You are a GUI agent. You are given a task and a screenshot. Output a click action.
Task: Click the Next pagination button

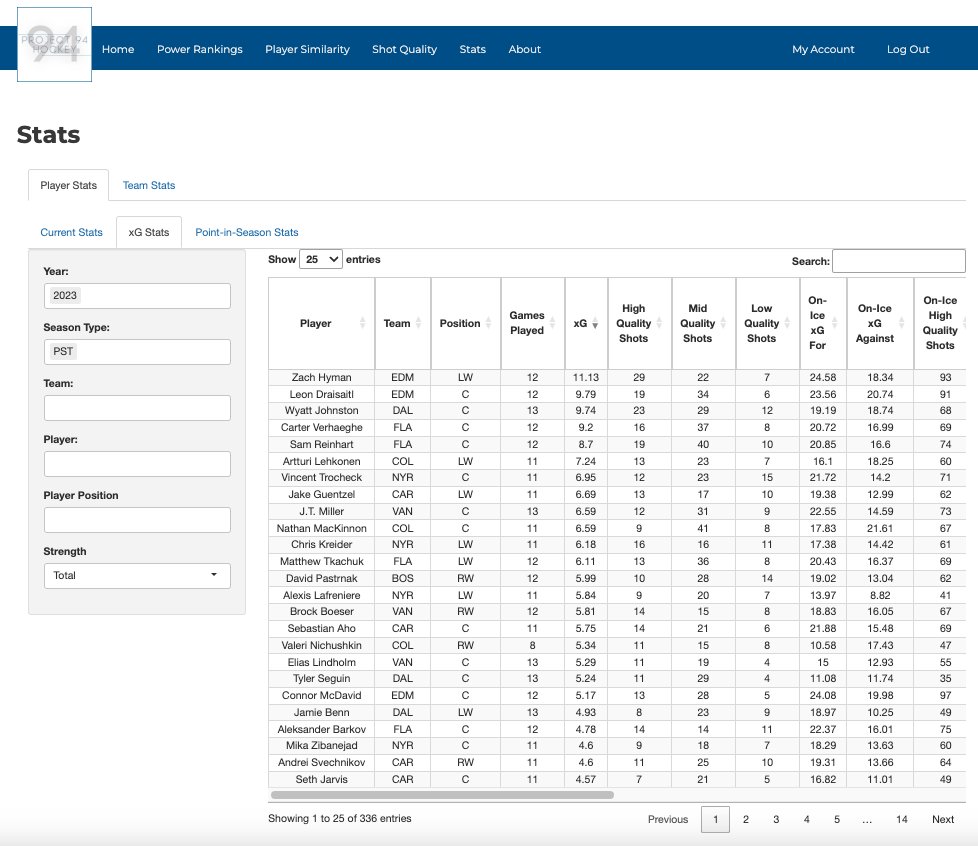click(942, 819)
